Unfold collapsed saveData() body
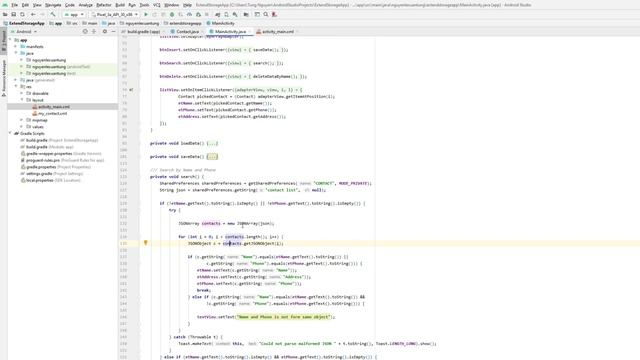The image size is (640, 360). [212, 157]
